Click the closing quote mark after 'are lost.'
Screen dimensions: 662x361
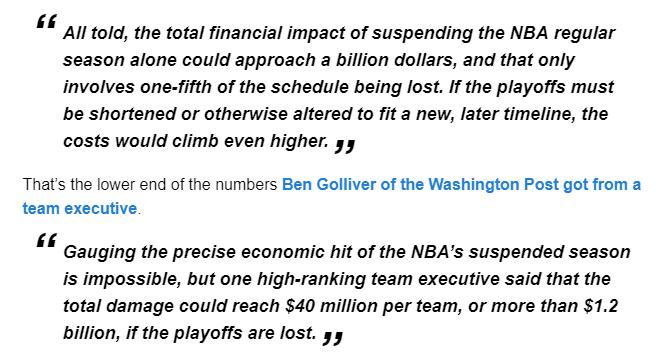point(333,338)
